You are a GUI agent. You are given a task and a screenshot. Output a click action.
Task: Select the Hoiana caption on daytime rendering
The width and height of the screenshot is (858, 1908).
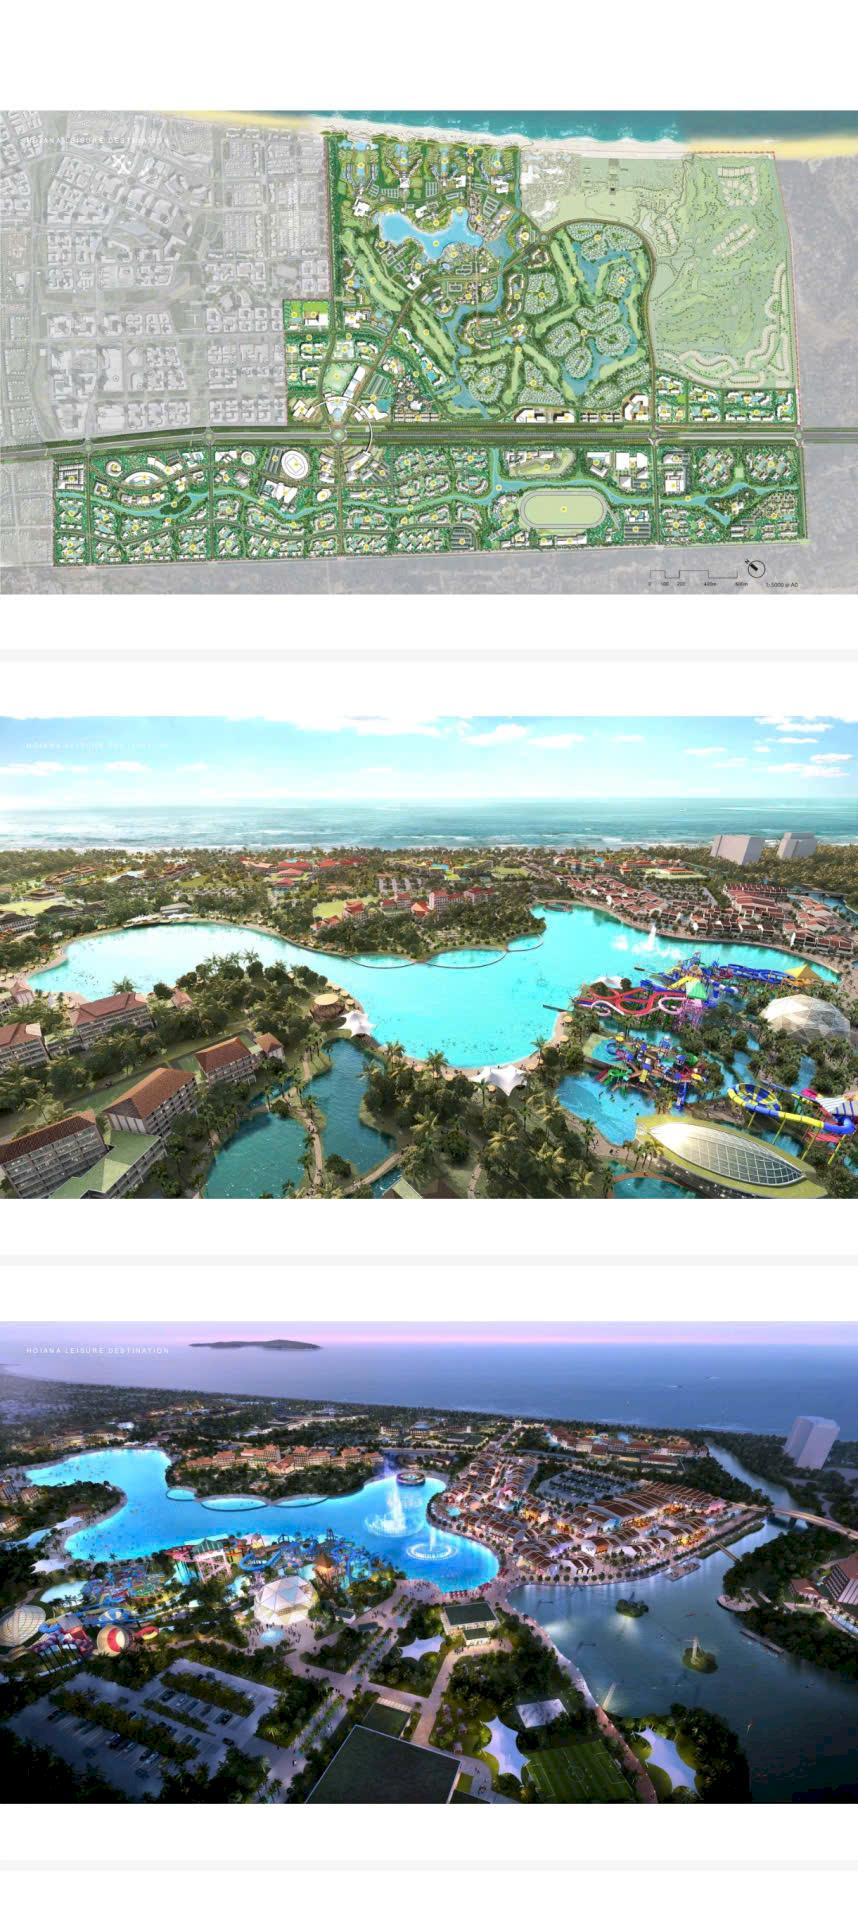point(97,745)
